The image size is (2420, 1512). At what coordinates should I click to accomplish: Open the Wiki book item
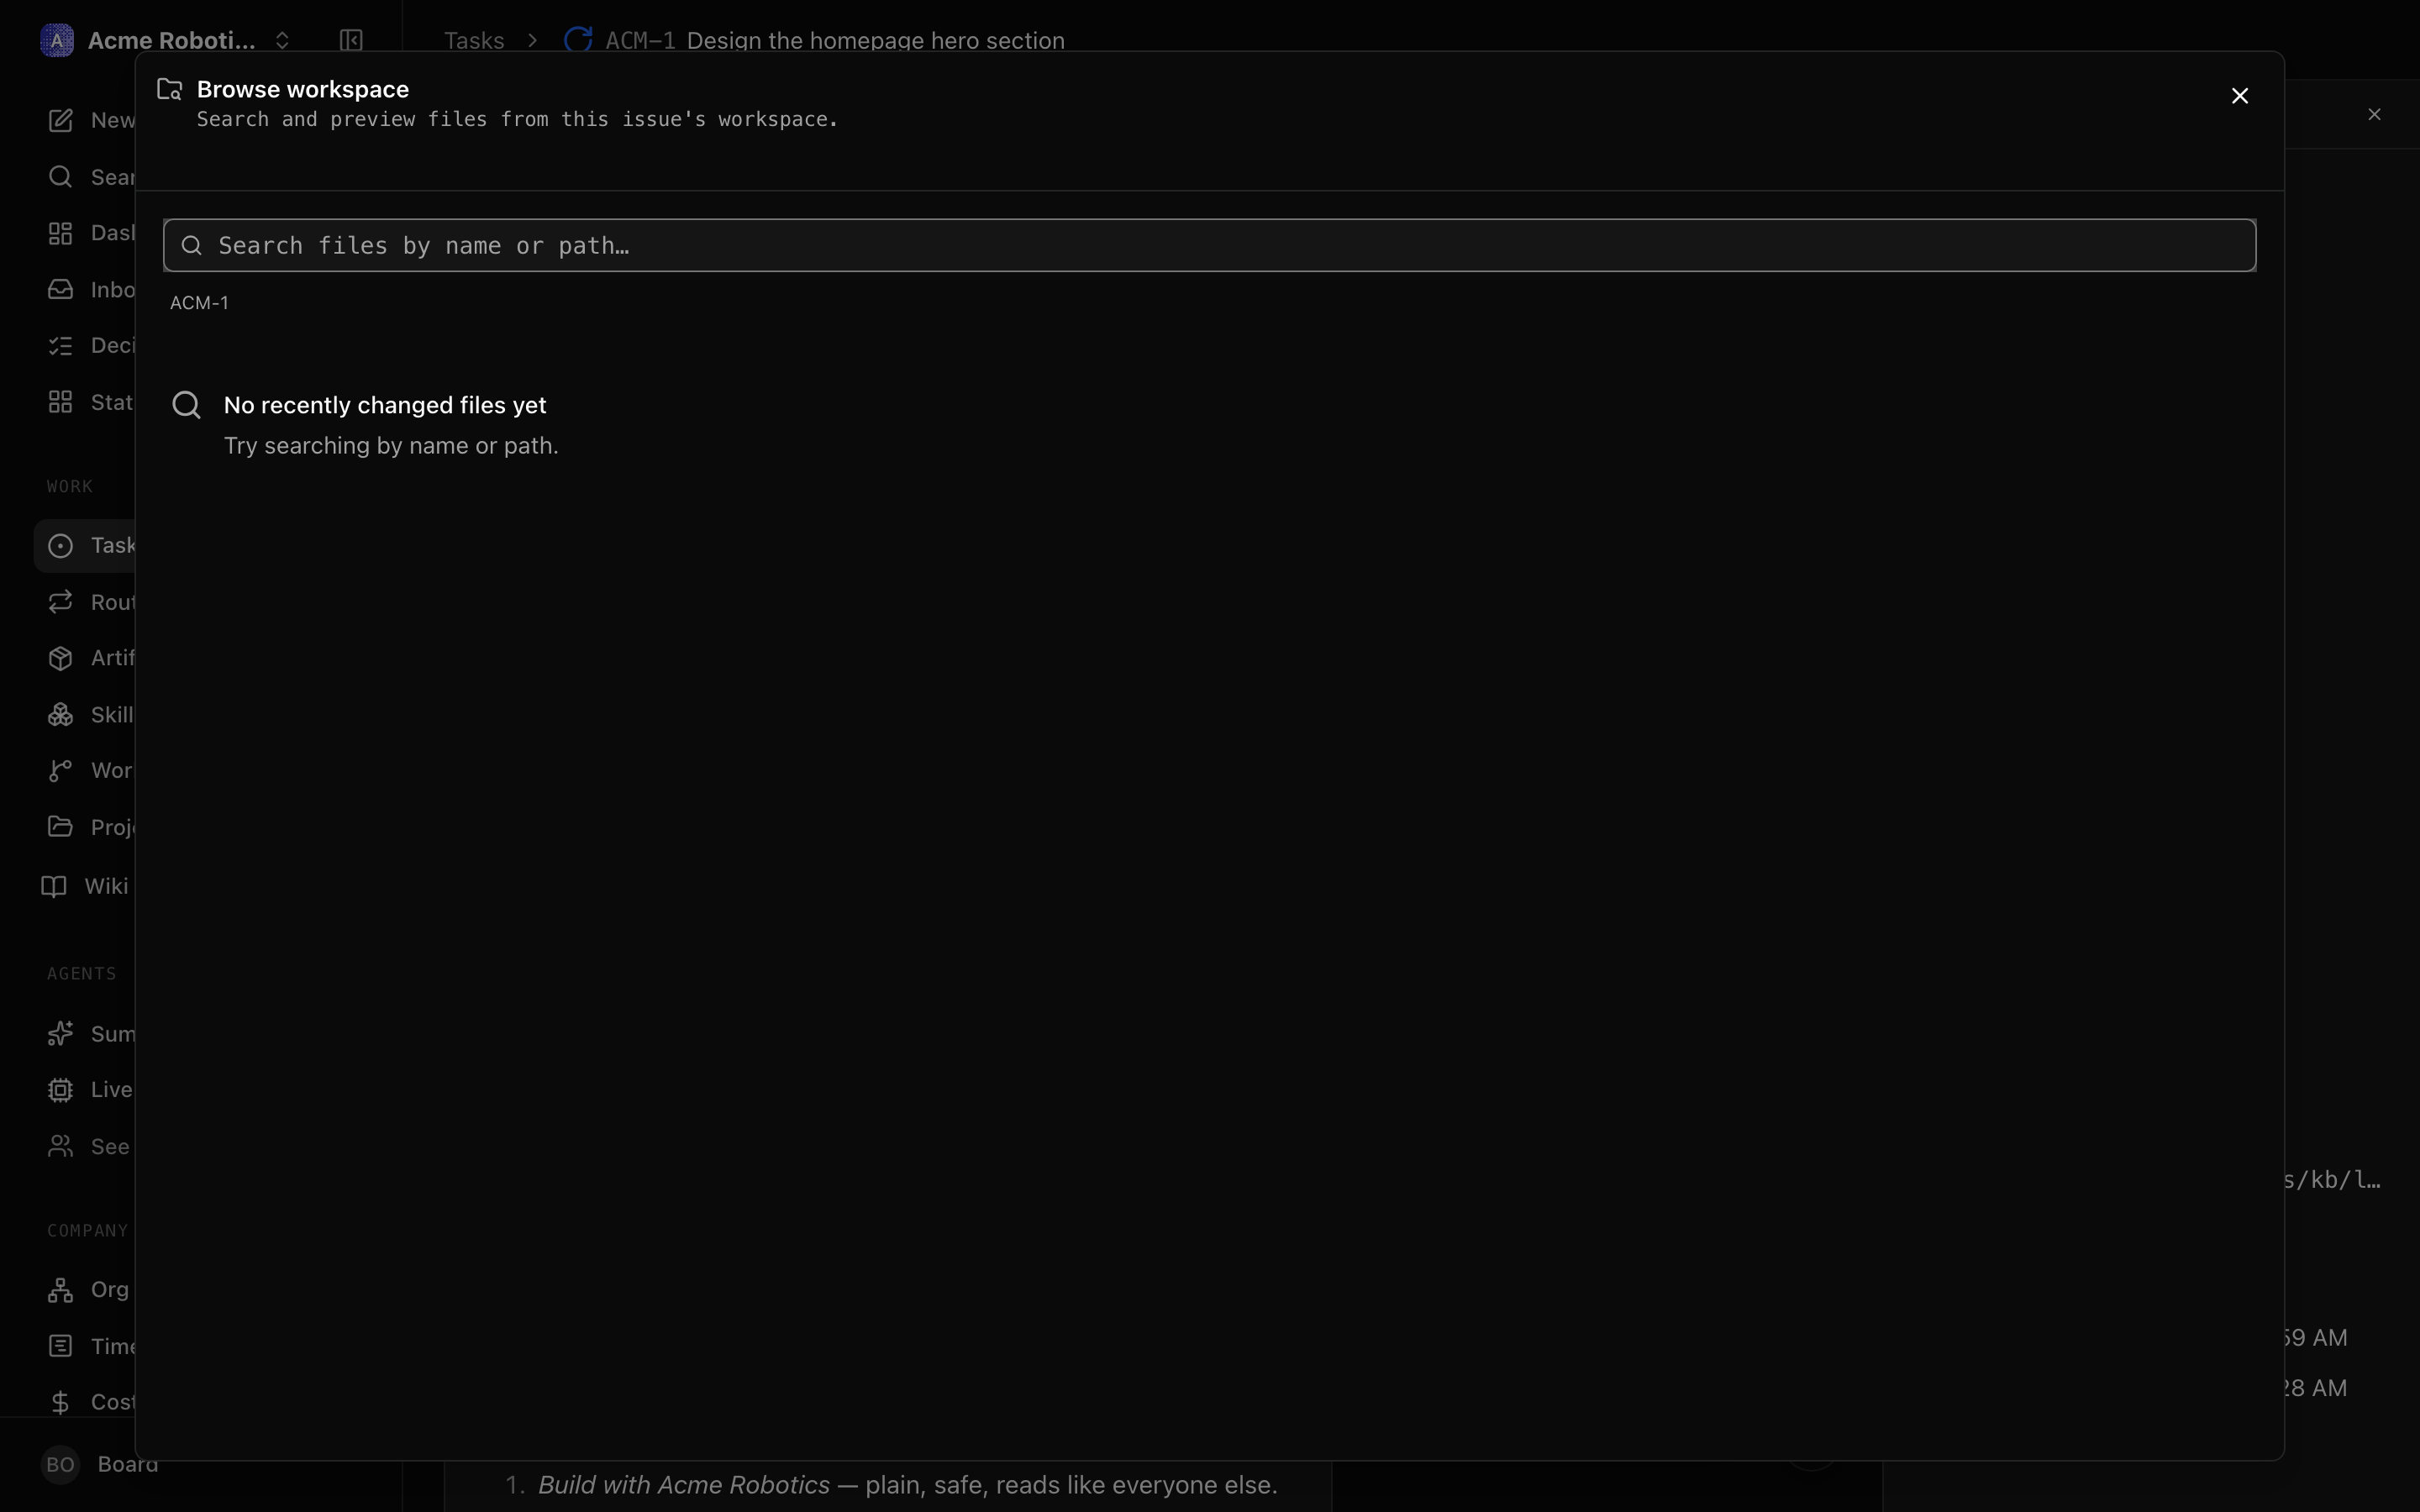(85, 886)
